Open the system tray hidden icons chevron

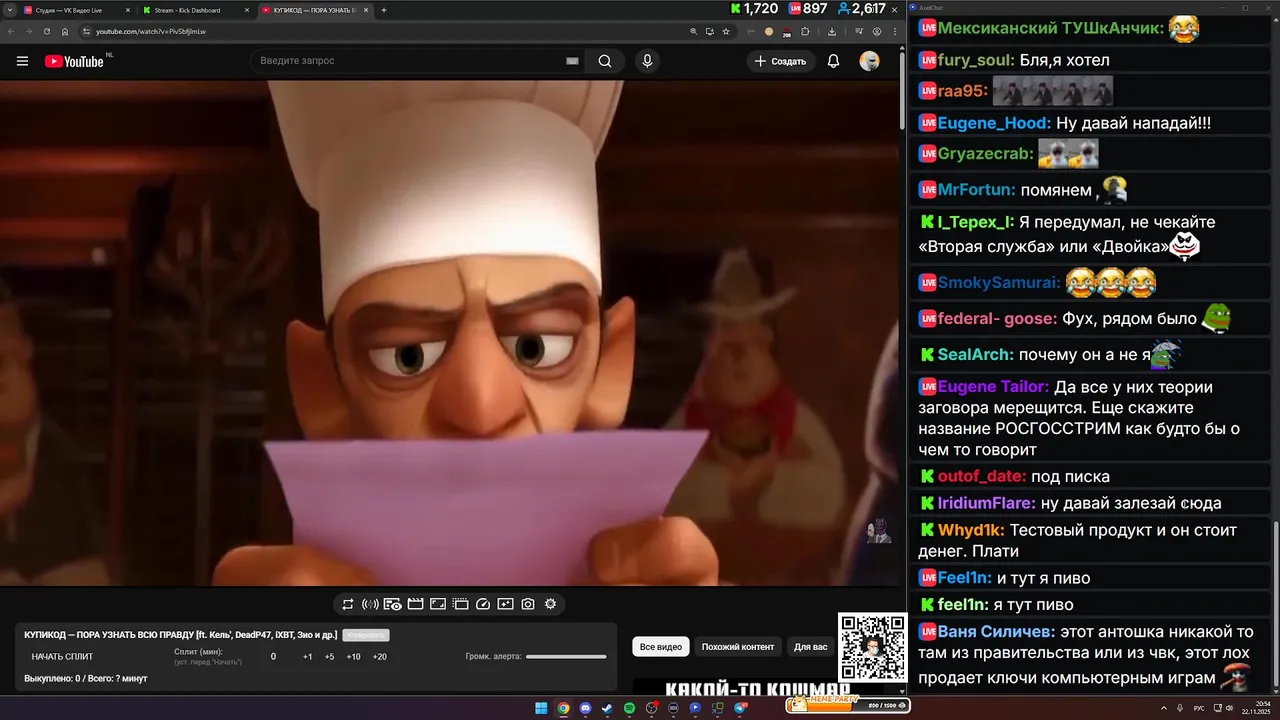tap(1164, 708)
